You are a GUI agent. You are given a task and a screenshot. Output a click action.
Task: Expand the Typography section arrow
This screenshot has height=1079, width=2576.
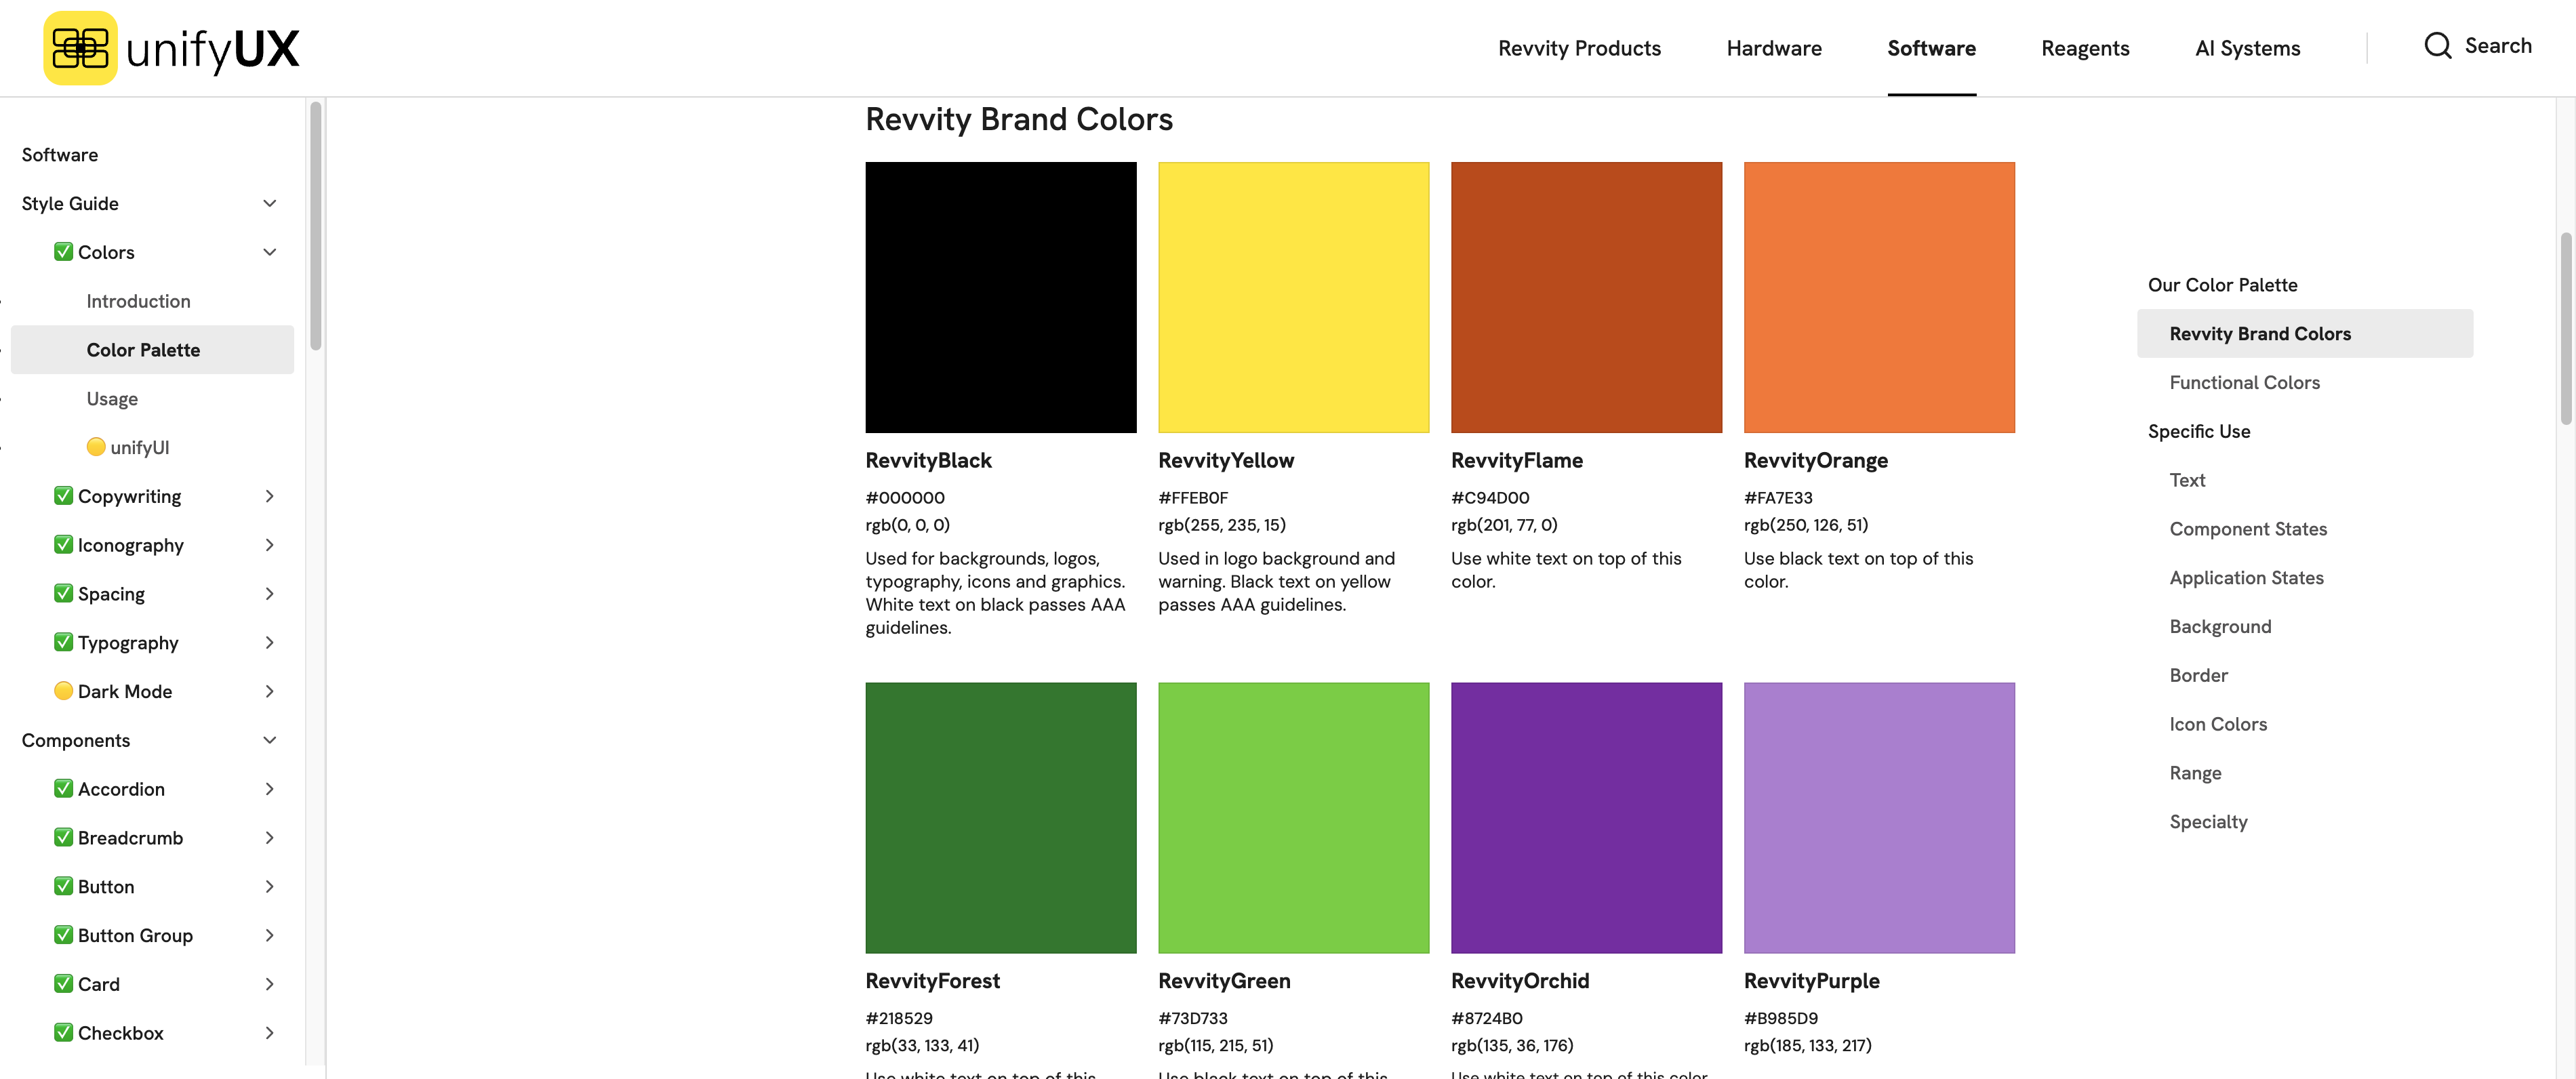(x=269, y=642)
